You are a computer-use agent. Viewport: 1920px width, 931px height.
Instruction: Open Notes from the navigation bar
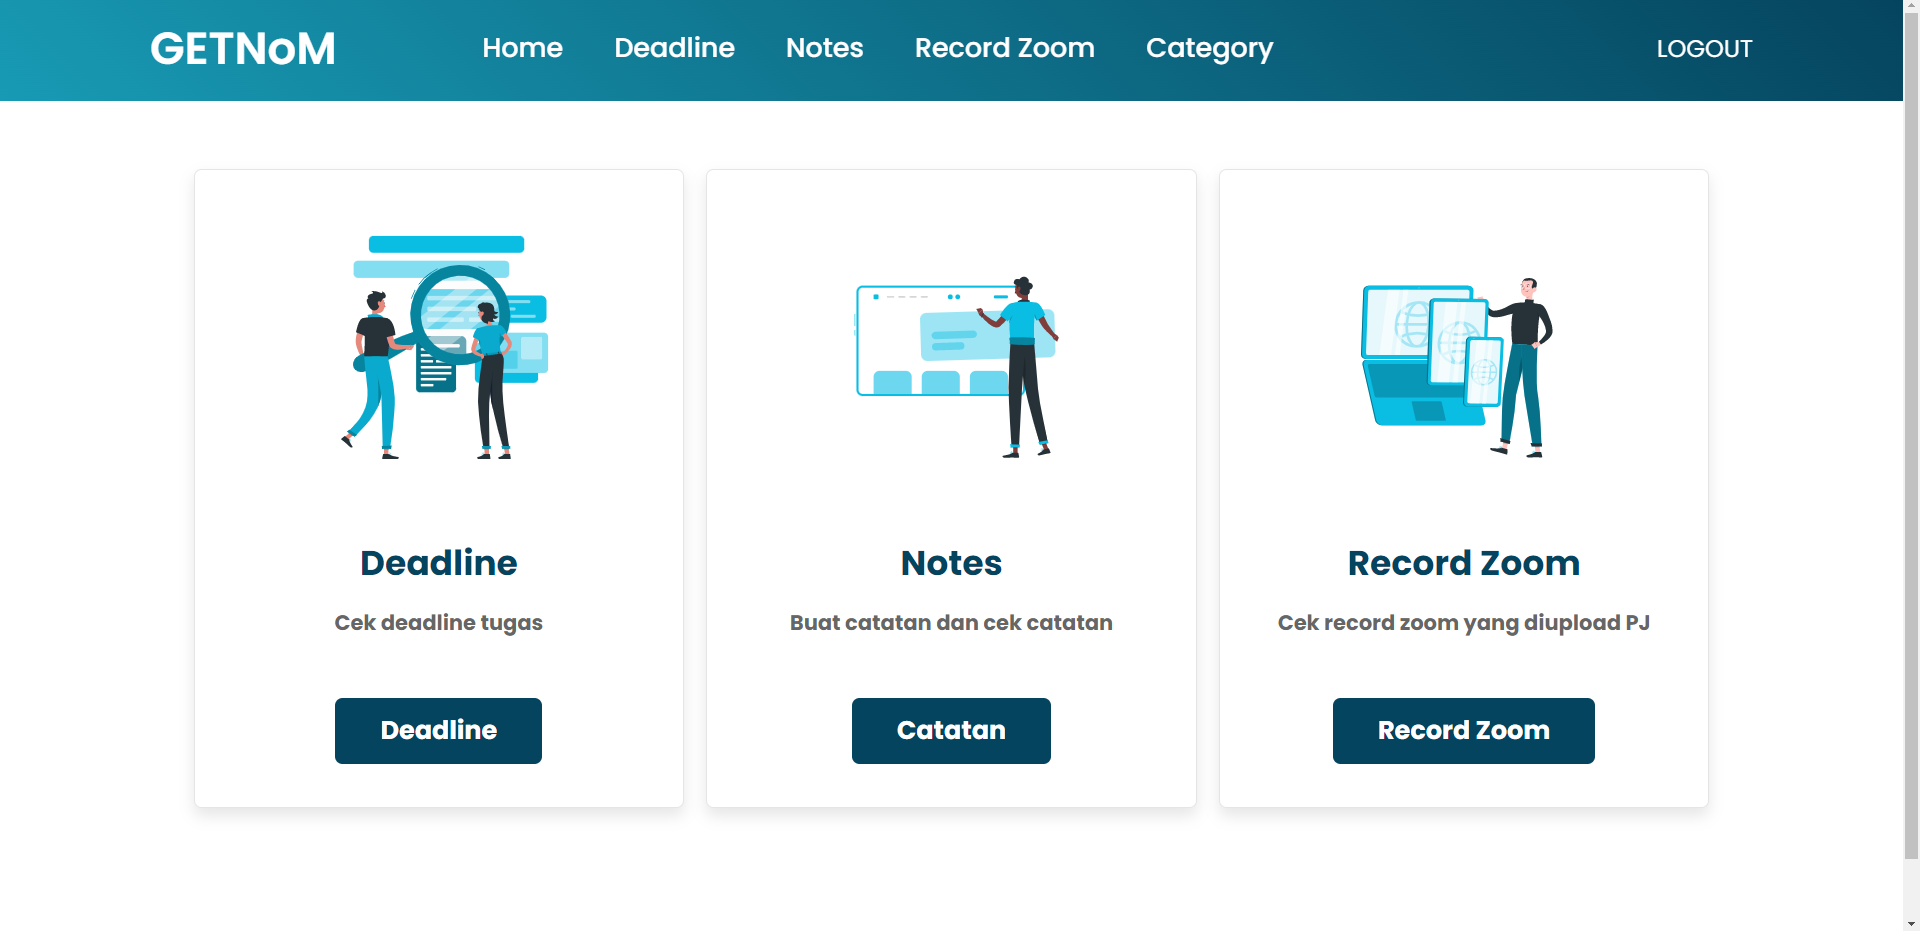(824, 48)
